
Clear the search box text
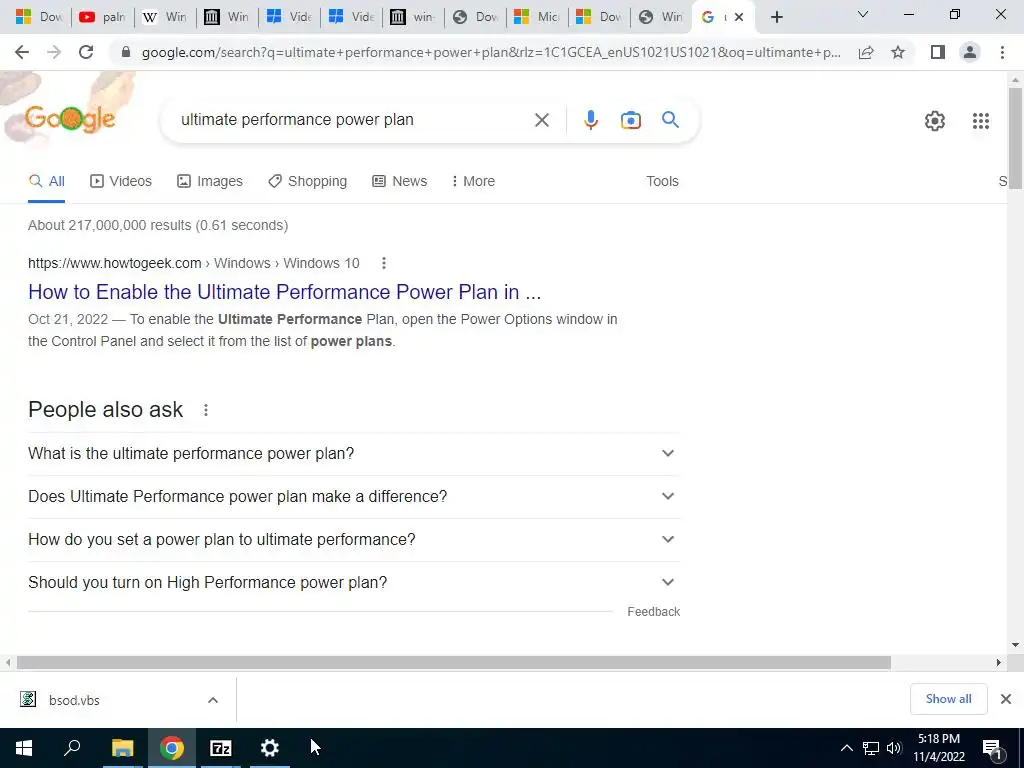click(x=541, y=120)
